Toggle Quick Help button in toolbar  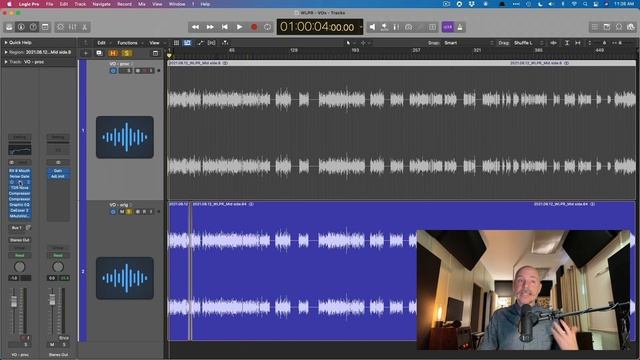(33, 27)
